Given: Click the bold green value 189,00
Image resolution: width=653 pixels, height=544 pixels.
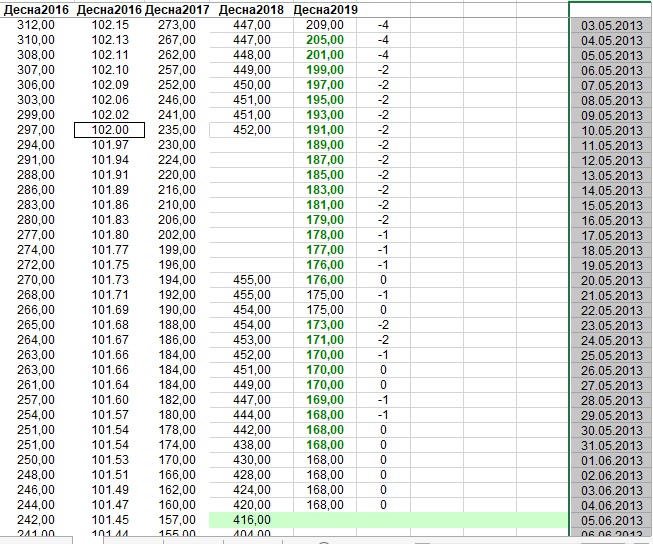Looking at the screenshot, I should (325, 145).
